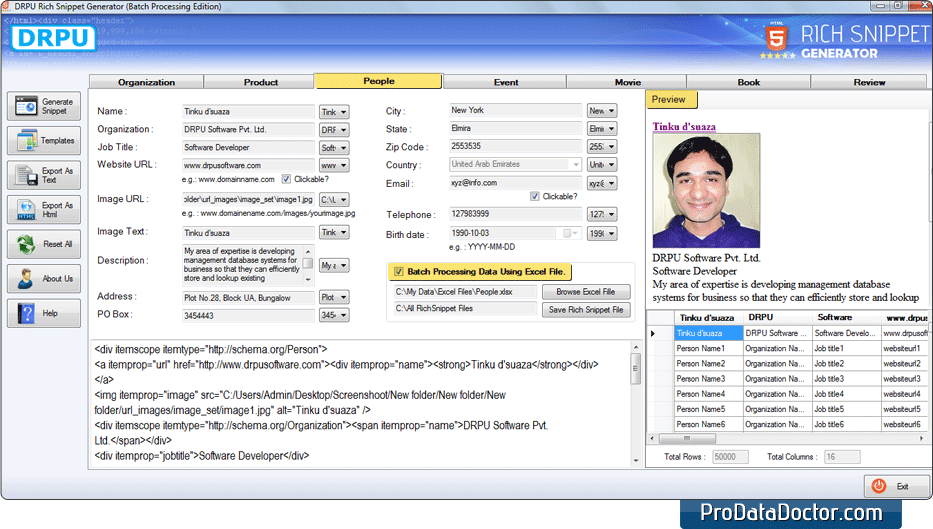The image size is (933, 529).
Task: Click the red Exit power icon
Action: [x=878, y=486]
